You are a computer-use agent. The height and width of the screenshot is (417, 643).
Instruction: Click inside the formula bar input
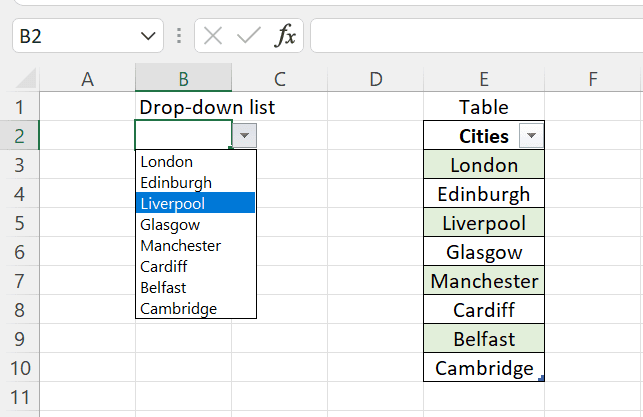[x=475, y=37]
